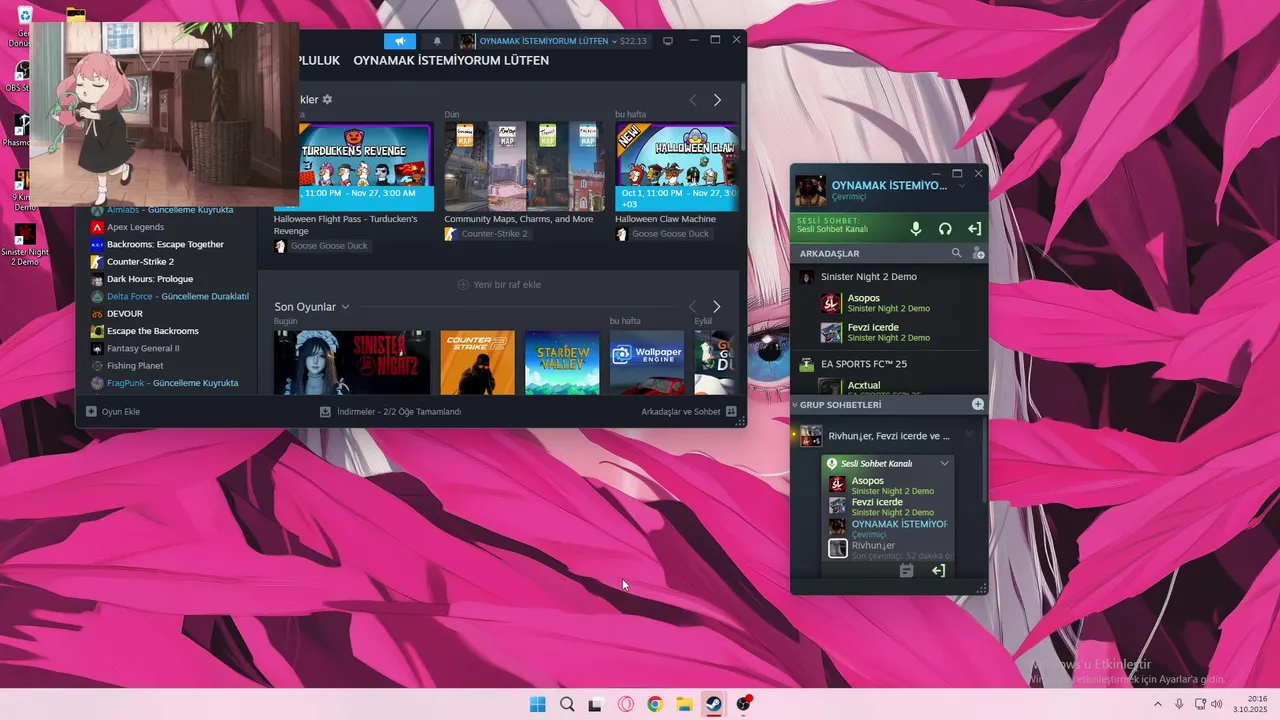Go to next page of Son Oyunlar shelf
The width and height of the screenshot is (1280, 720).
(716, 307)
